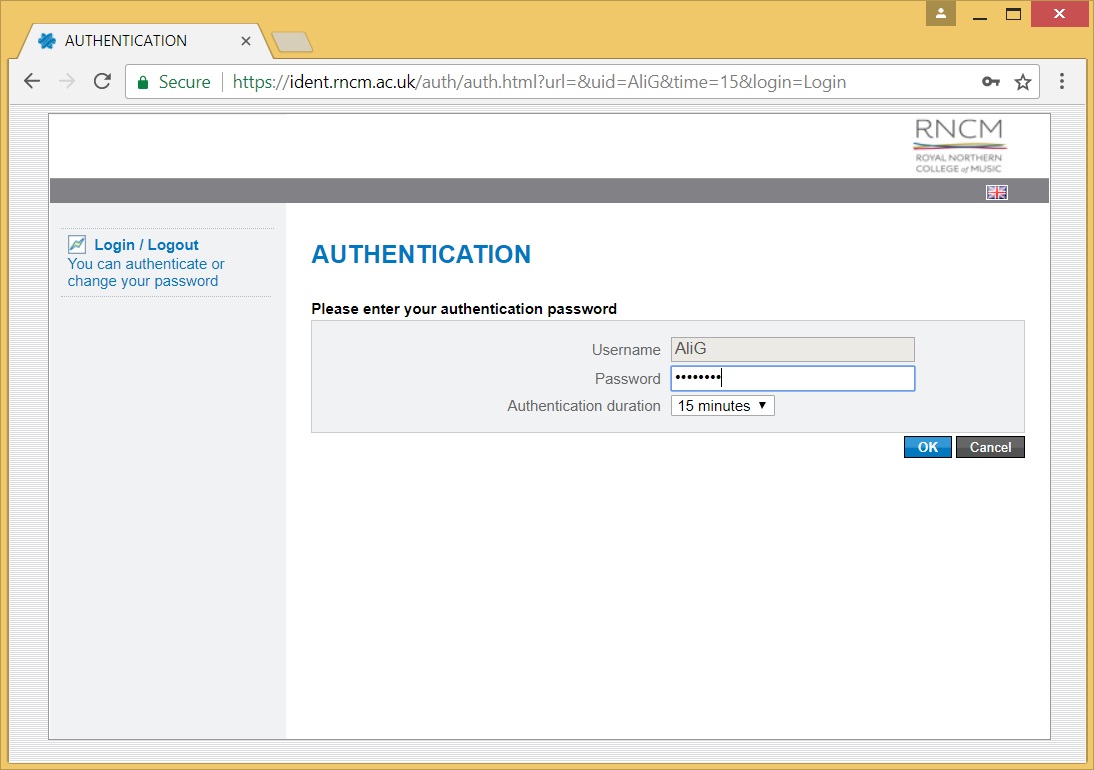Click inside the Password field
The width and height of the screenshot is (1094, 770).
point(792,378)
